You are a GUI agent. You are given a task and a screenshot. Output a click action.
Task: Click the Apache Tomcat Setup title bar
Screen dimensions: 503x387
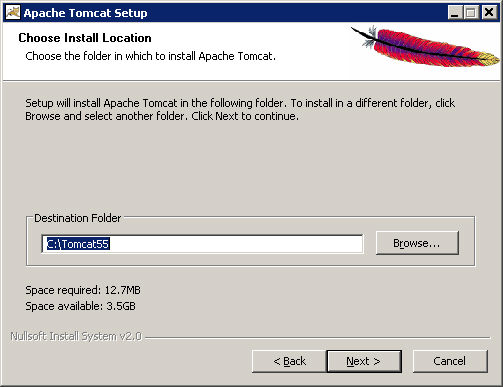(233, 13)
